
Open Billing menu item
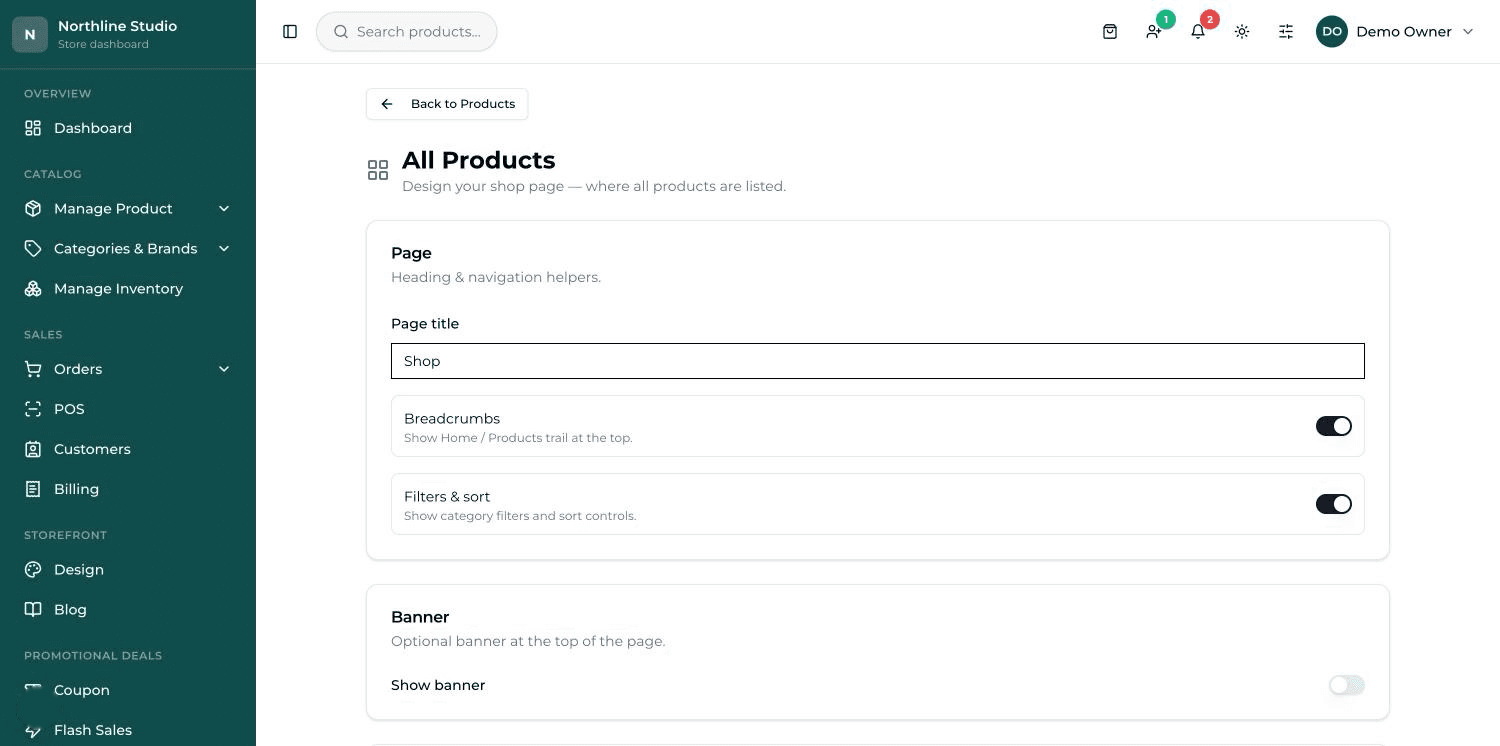128,489
